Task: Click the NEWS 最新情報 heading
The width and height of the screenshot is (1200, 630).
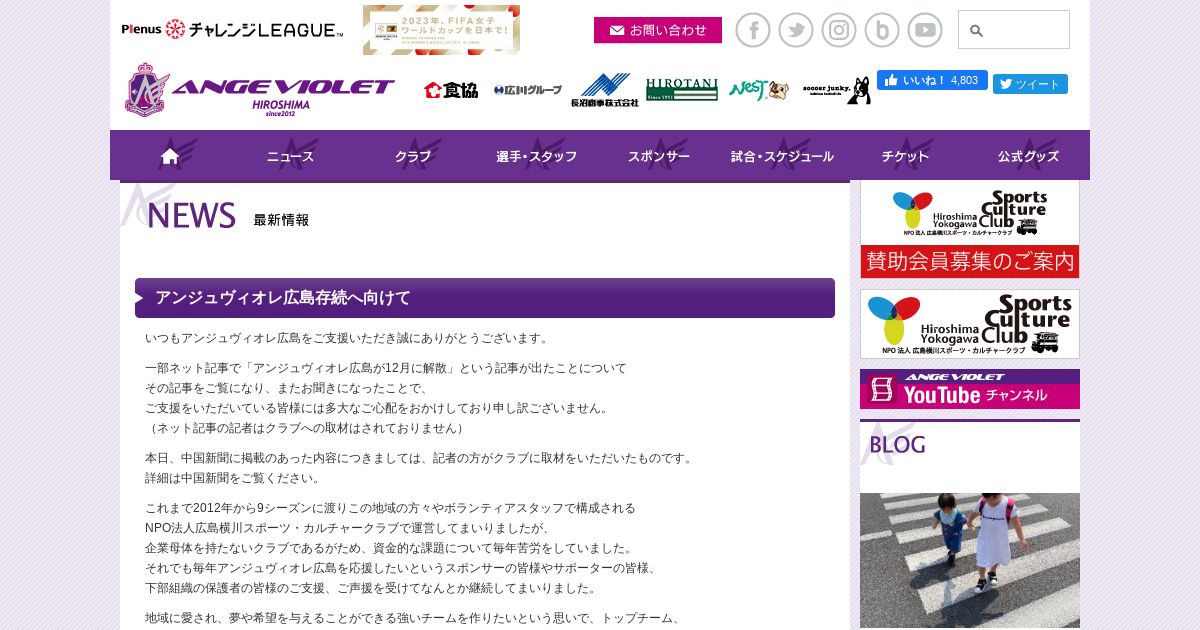Action: point(228,216)
